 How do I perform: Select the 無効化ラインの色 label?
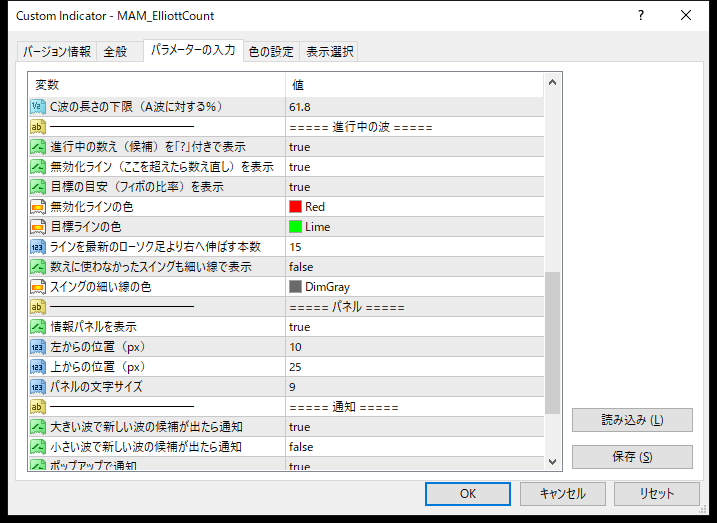click(x=91, y=207)
